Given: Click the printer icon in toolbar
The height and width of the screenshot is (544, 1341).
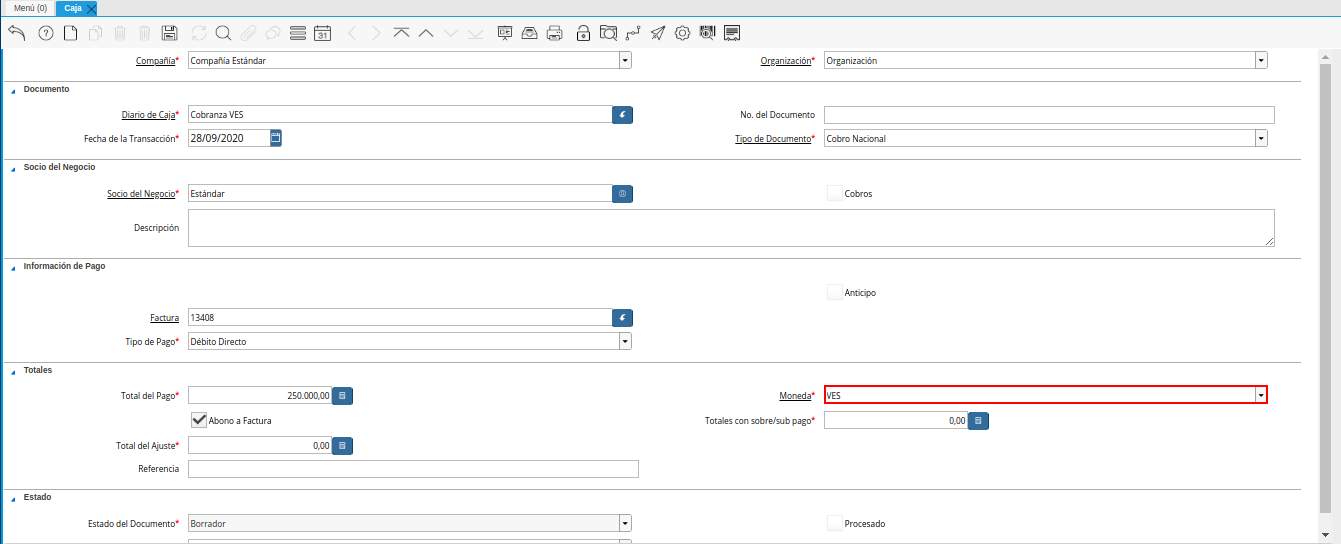Looking at the screenshot, I should point(555,33).
